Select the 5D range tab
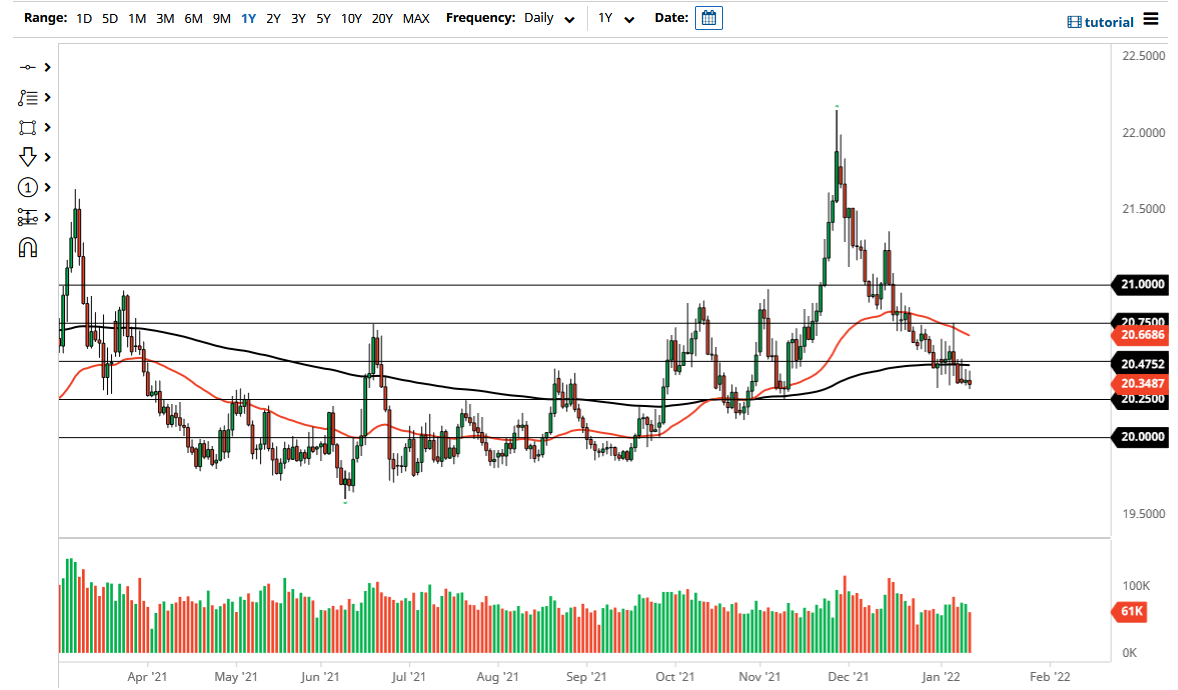The height and width of the screenshot is (690, 1178). tap(110, 18)
